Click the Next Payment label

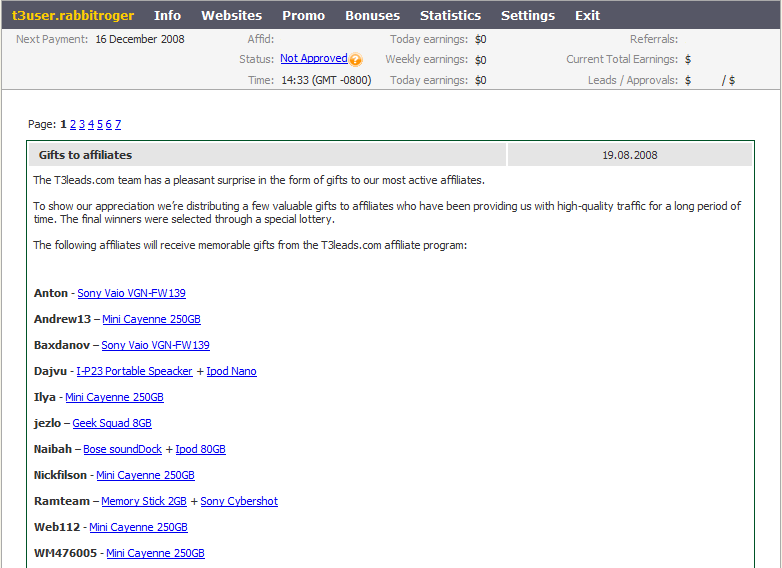[x=52, y=39]
